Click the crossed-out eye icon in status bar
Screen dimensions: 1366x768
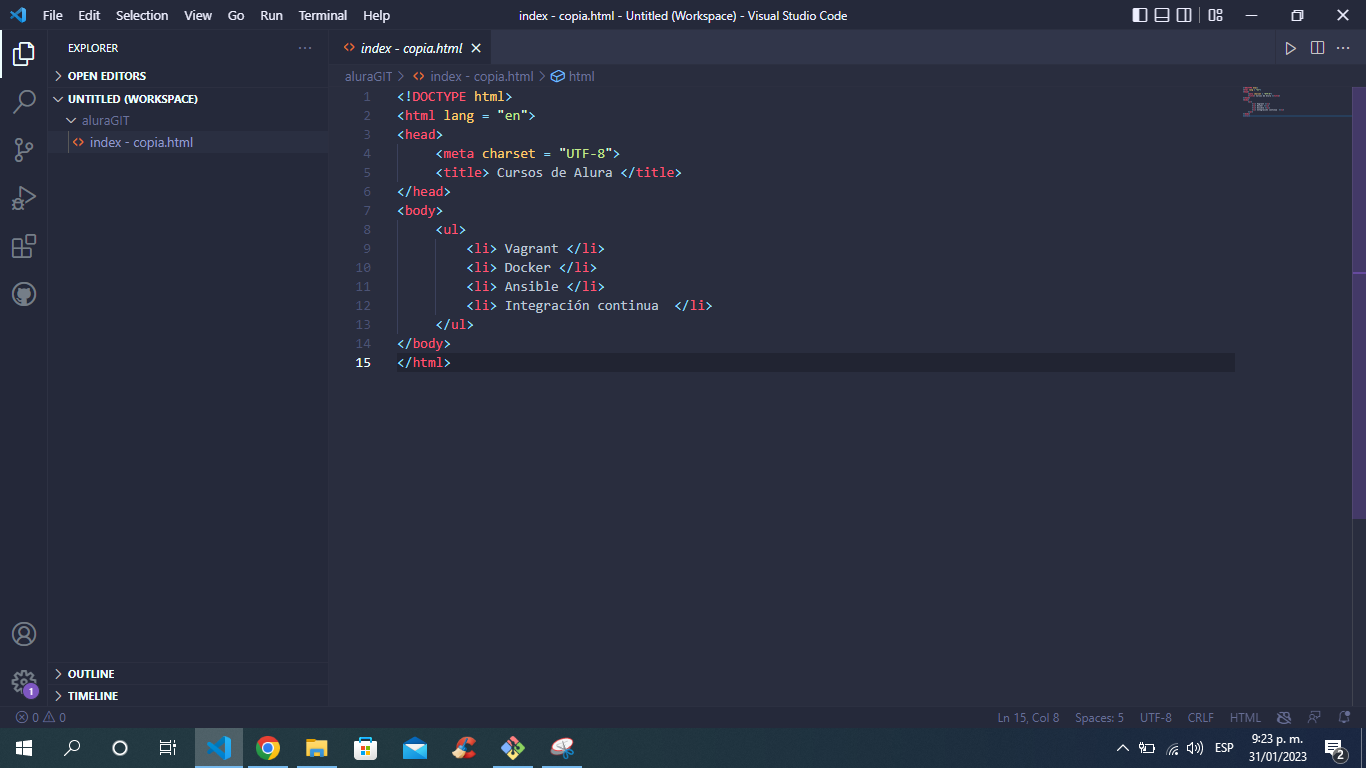(1285, 718)
